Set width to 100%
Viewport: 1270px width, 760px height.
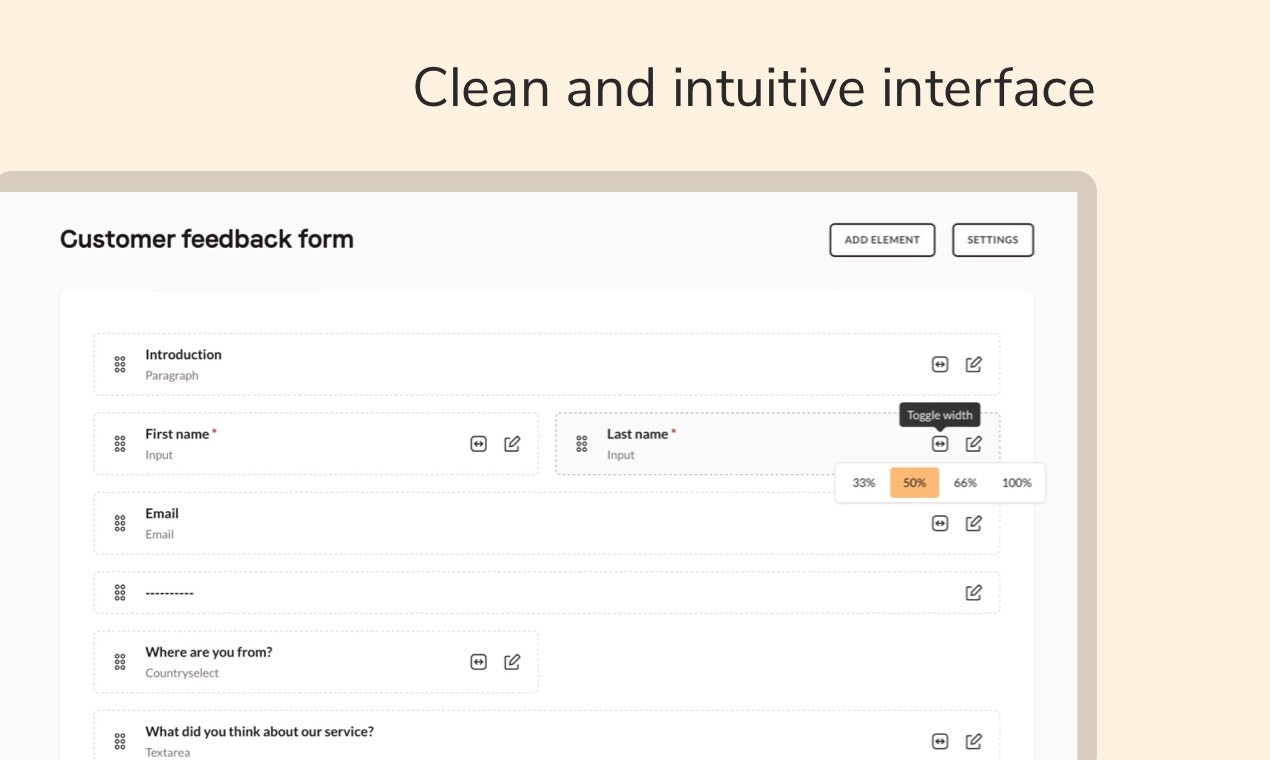point(1016,483)
